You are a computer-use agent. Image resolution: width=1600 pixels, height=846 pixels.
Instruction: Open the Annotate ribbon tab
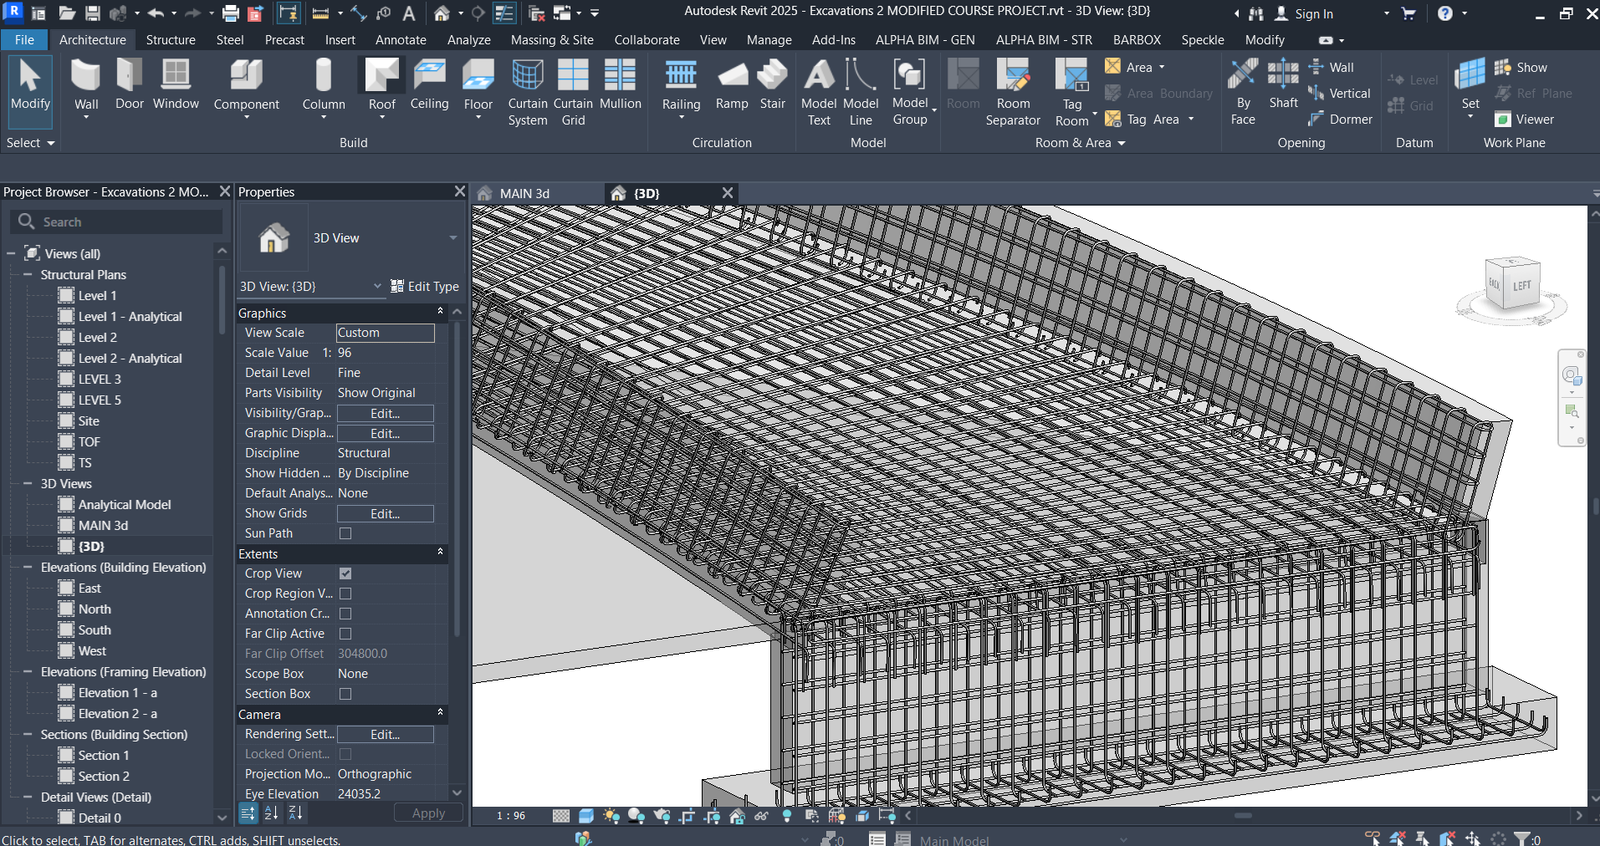(x=400, y=40)
